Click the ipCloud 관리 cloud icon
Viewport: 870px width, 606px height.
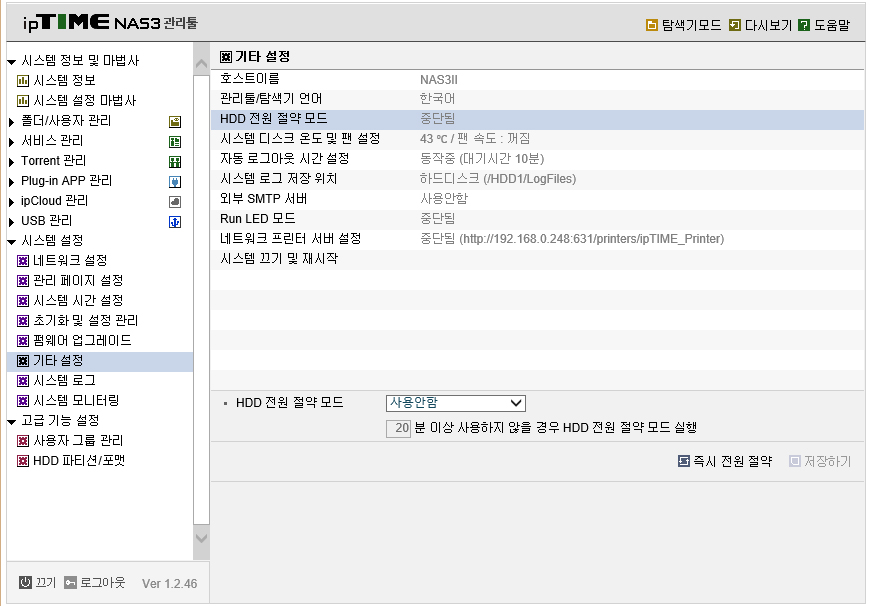point(175,202)
